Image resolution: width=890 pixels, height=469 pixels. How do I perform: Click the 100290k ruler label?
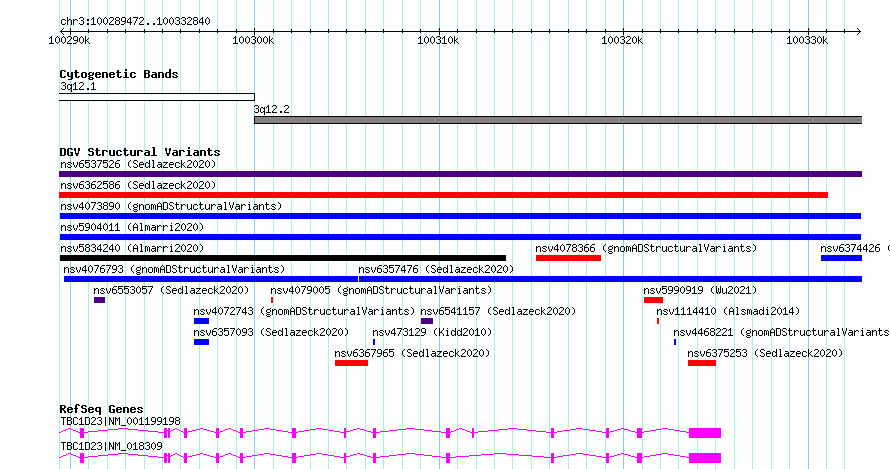click(69, 40)
